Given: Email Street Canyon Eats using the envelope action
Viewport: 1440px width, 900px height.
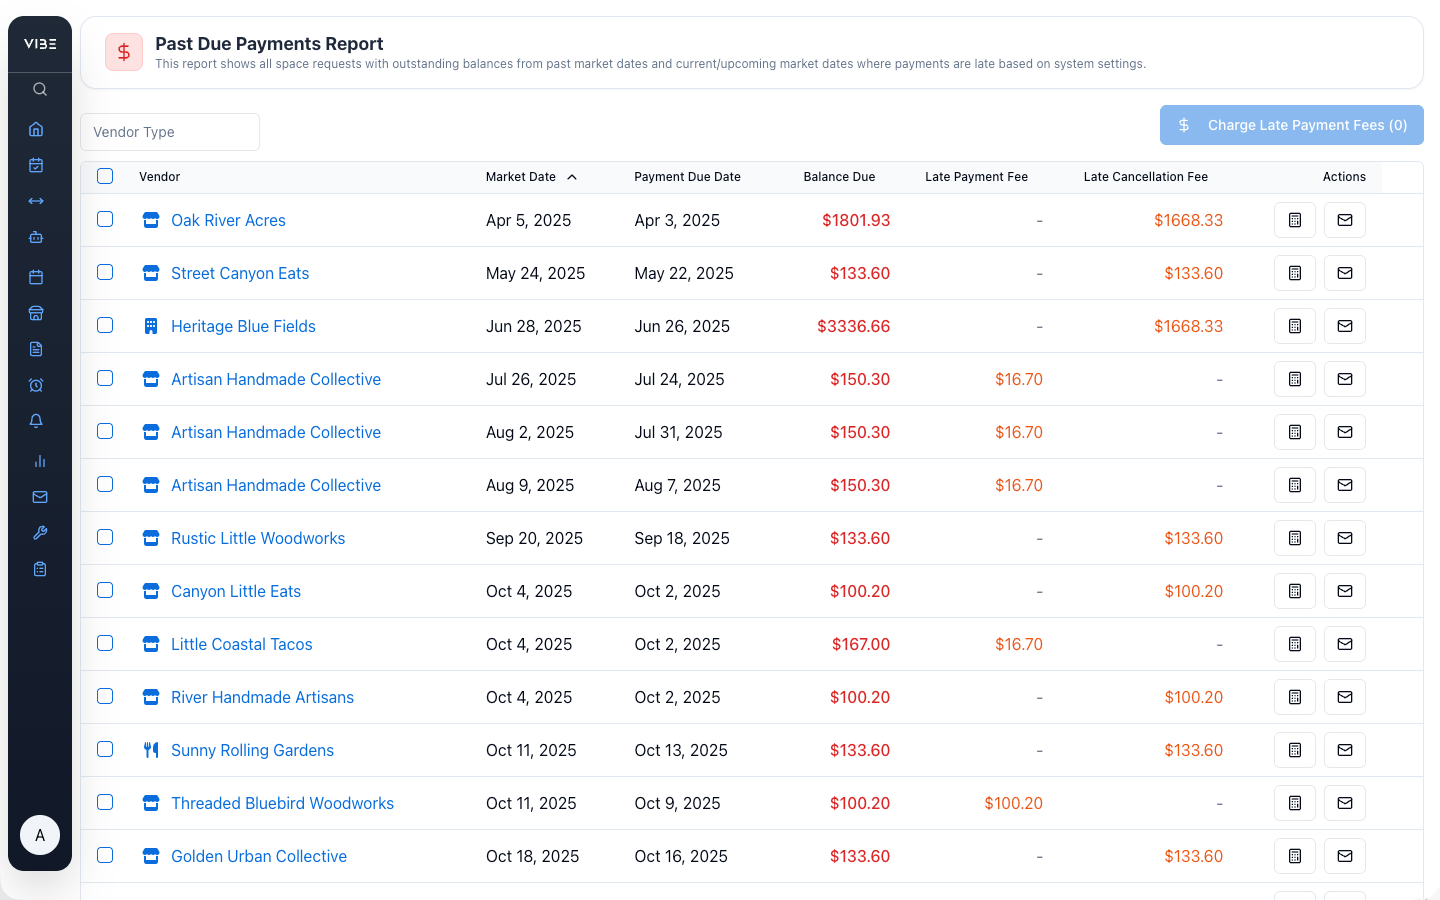Looking at the screenshot, I should point(1344,272).
